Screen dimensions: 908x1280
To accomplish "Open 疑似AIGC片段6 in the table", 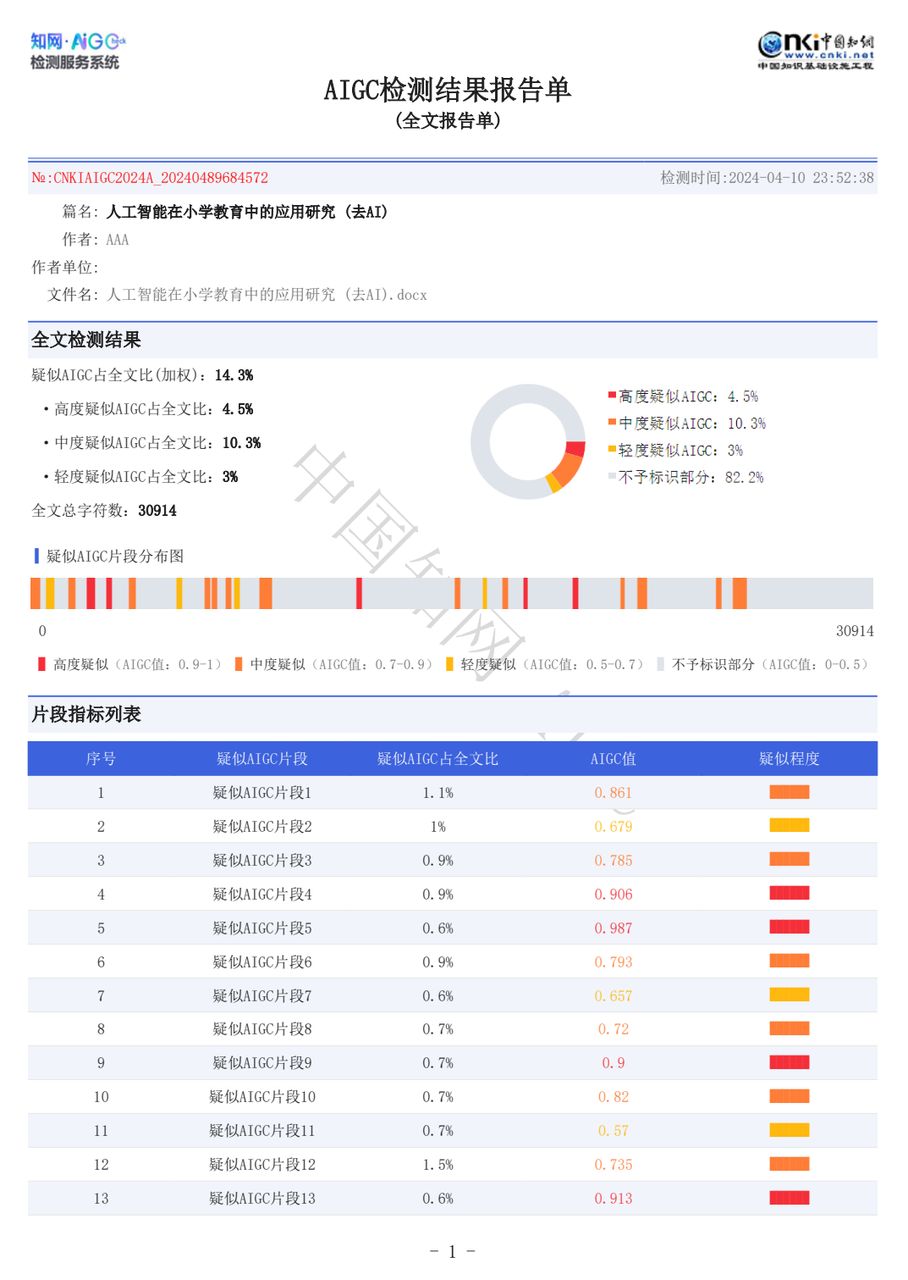I will [262, 962].
